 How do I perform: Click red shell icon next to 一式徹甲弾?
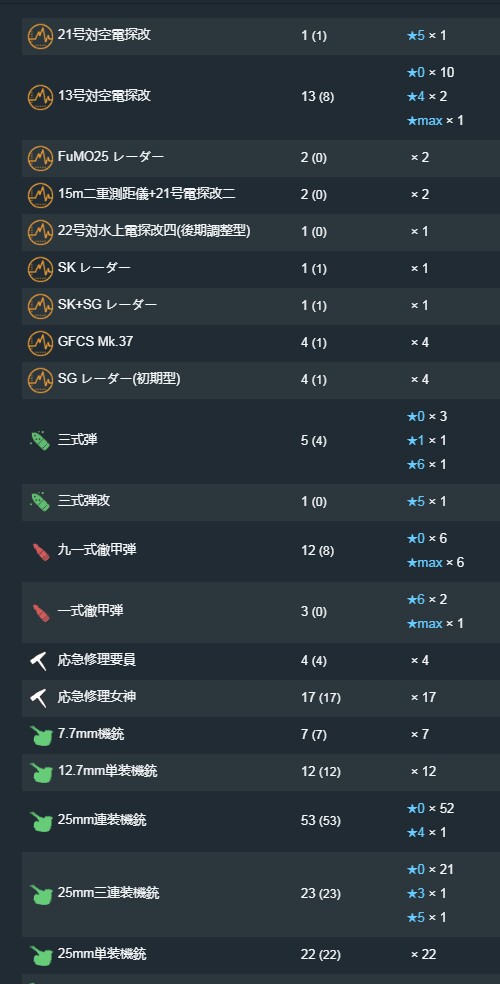coord(40,612)
